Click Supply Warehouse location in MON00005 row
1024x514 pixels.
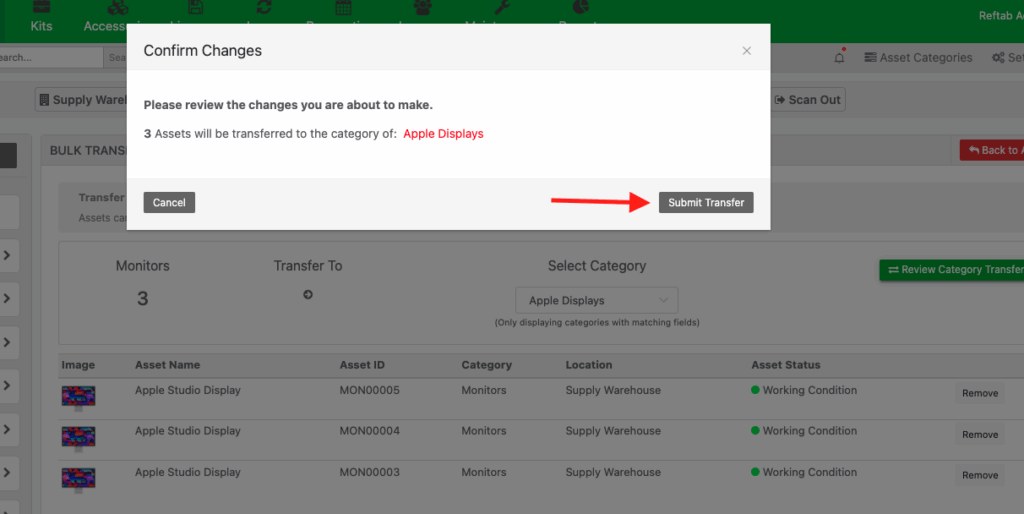coord(613,390)
